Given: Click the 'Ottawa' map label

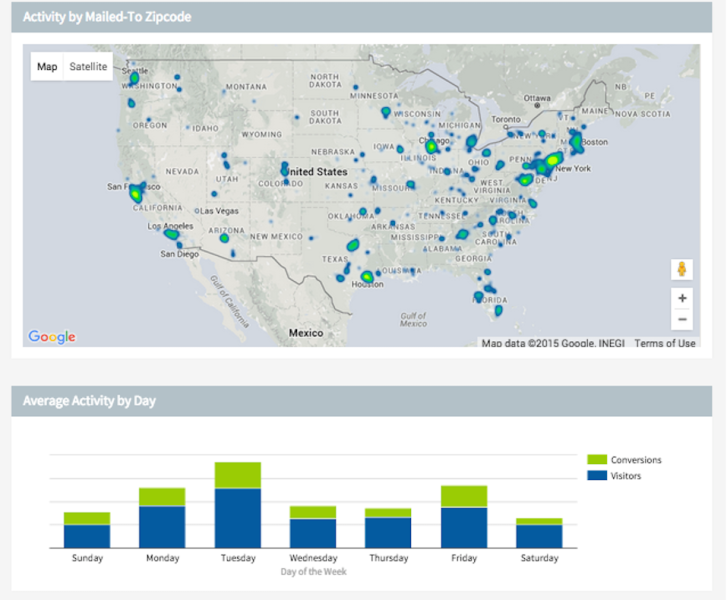Looking at the screenshot, I should coord(537,98).
